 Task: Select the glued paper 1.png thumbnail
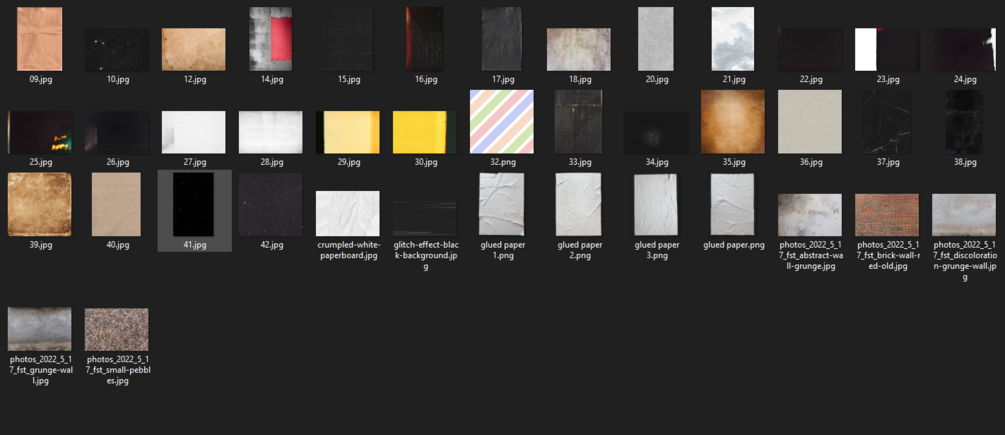click(502, 204)
